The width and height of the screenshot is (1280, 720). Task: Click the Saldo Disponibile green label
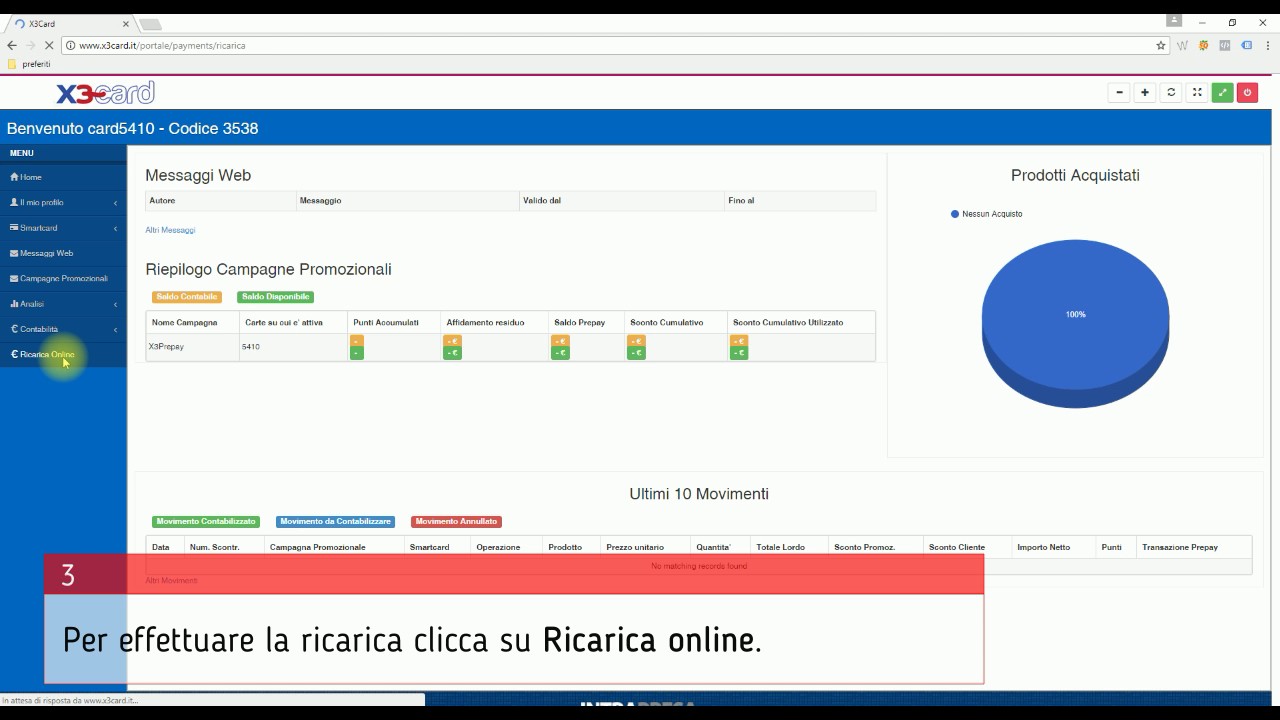click(x=275, y=297)
